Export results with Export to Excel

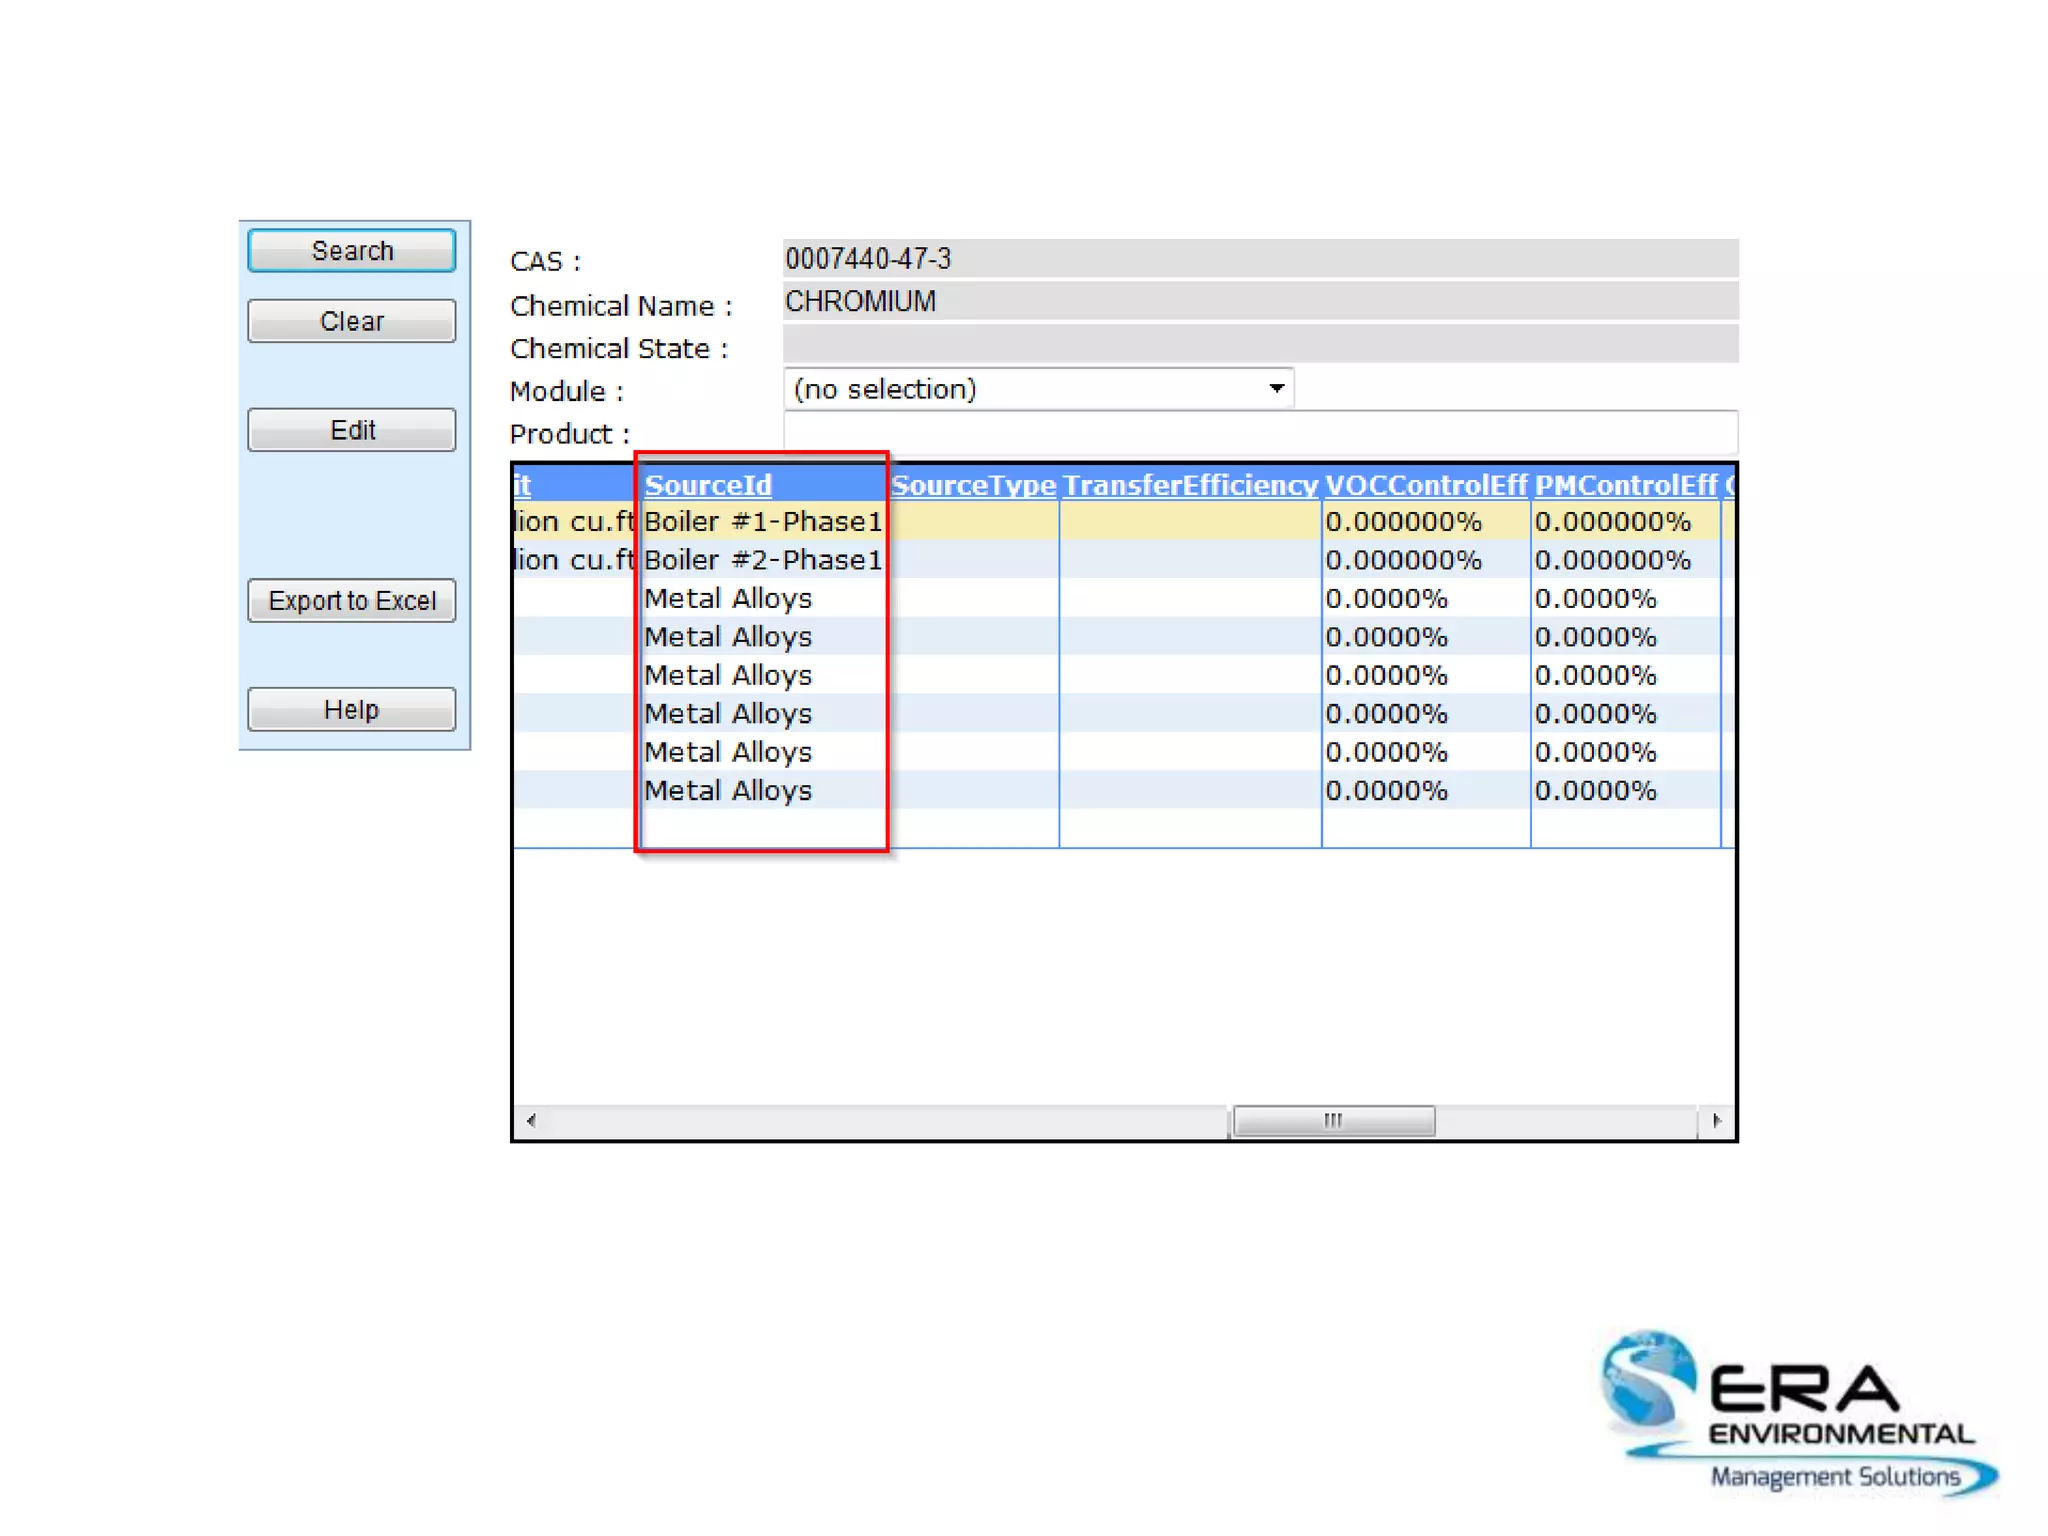(x=351, y=601)
